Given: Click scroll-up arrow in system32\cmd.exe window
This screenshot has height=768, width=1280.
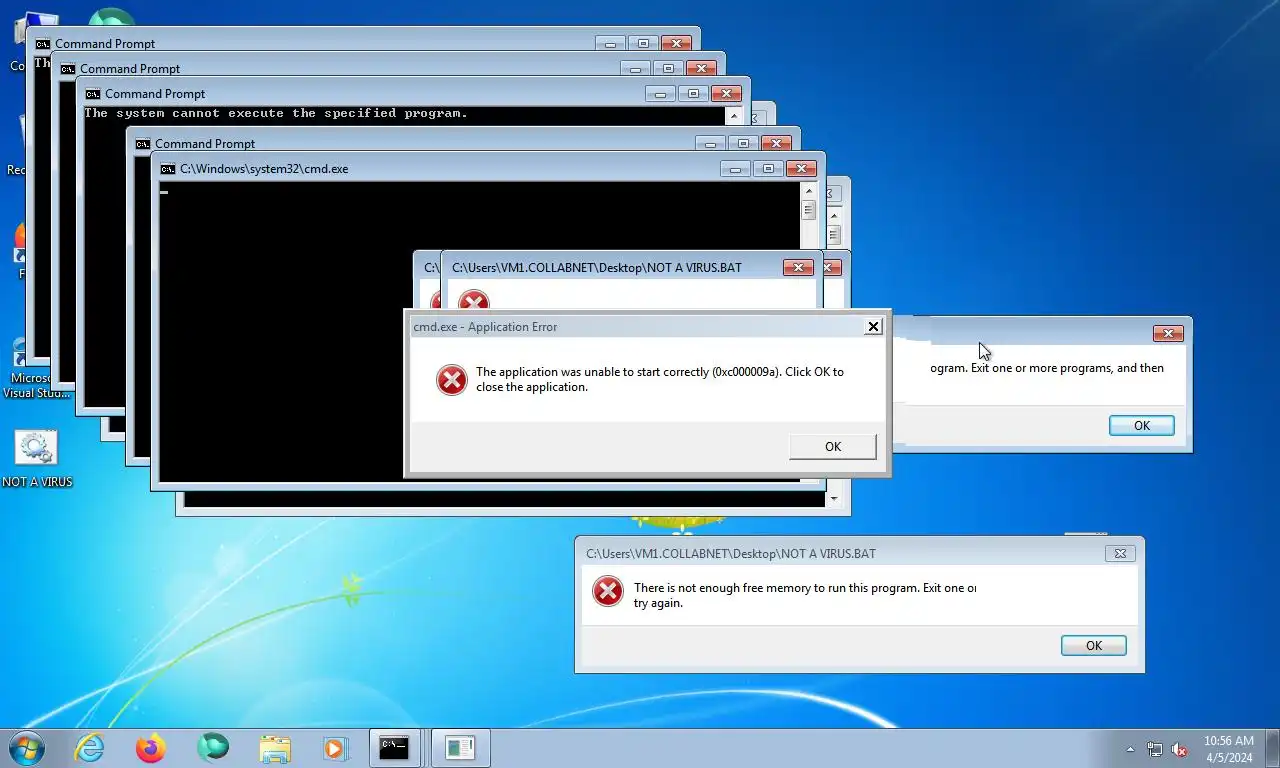Looking at the screenshot, I should coord(809,190).
